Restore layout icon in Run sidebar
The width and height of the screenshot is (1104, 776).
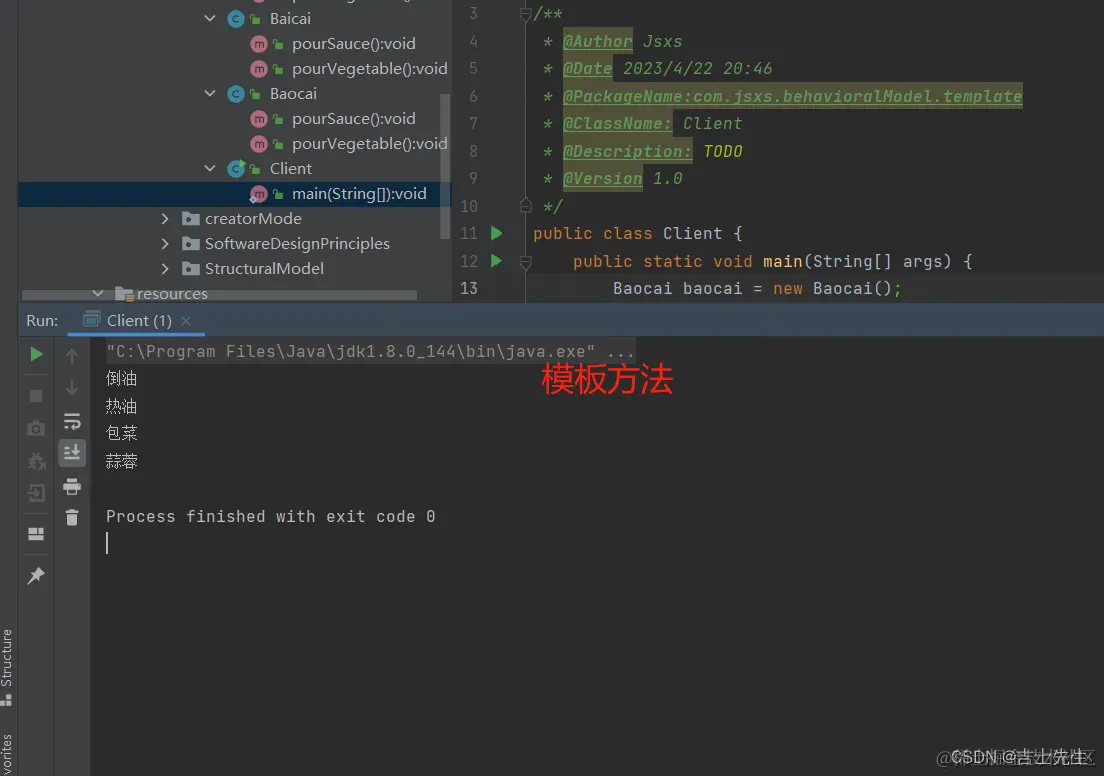(x=37, y=534)
